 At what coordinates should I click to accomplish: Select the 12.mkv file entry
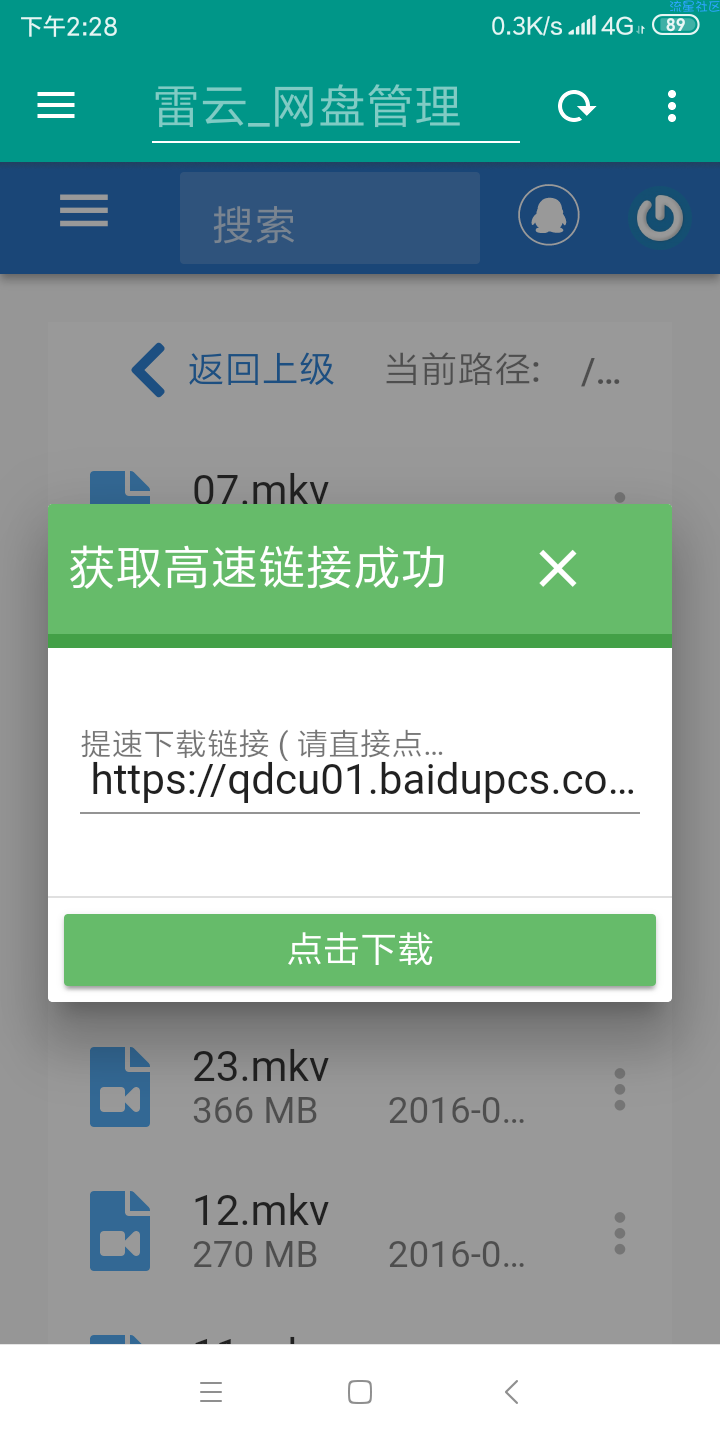pyautogui.click(x=360, y=1231)
